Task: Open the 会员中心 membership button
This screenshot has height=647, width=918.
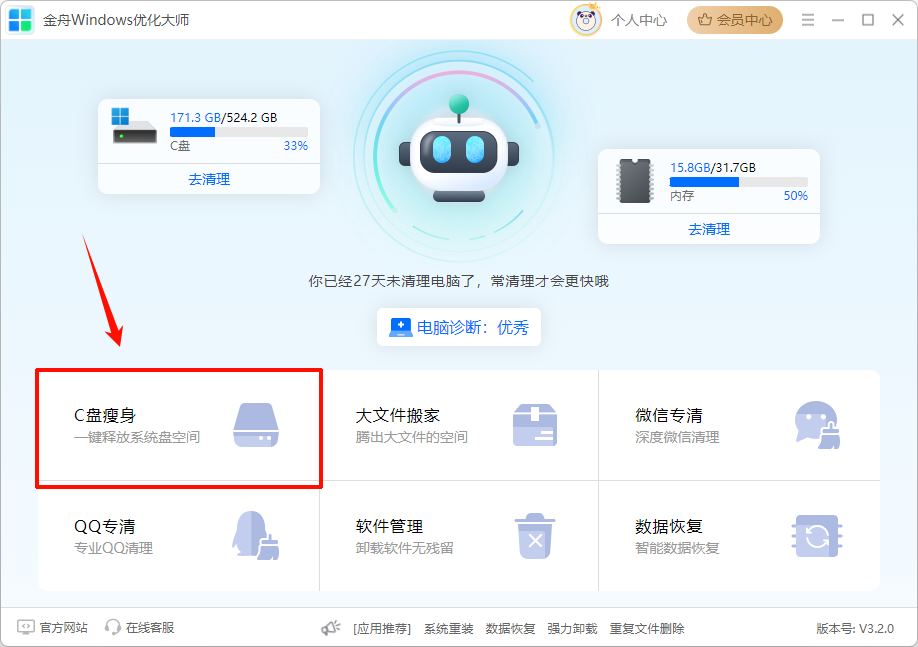Action: [x=734, y=19]
